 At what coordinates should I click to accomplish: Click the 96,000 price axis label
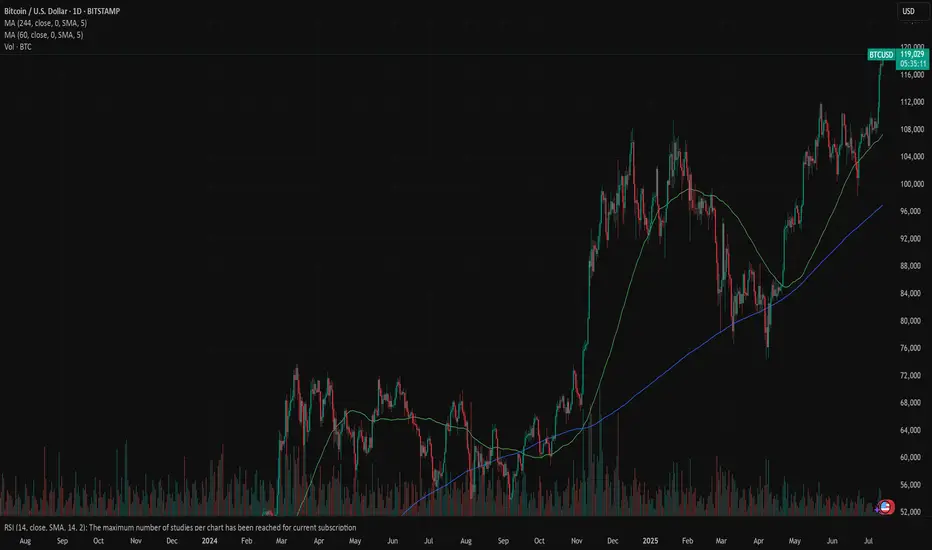[912, 212]
